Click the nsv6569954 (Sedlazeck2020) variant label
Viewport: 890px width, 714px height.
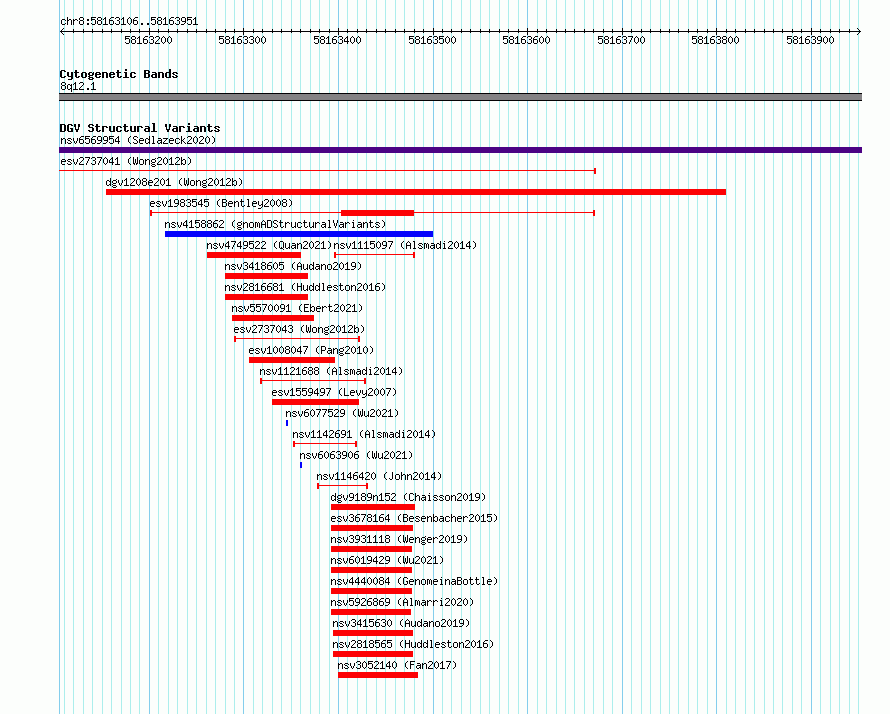tap(138, 140)
